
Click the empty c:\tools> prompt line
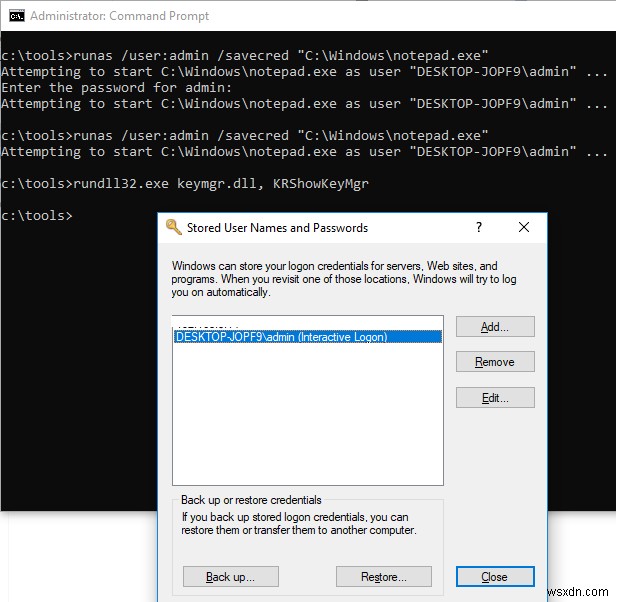pyautogui.click(x=37, y=216)
